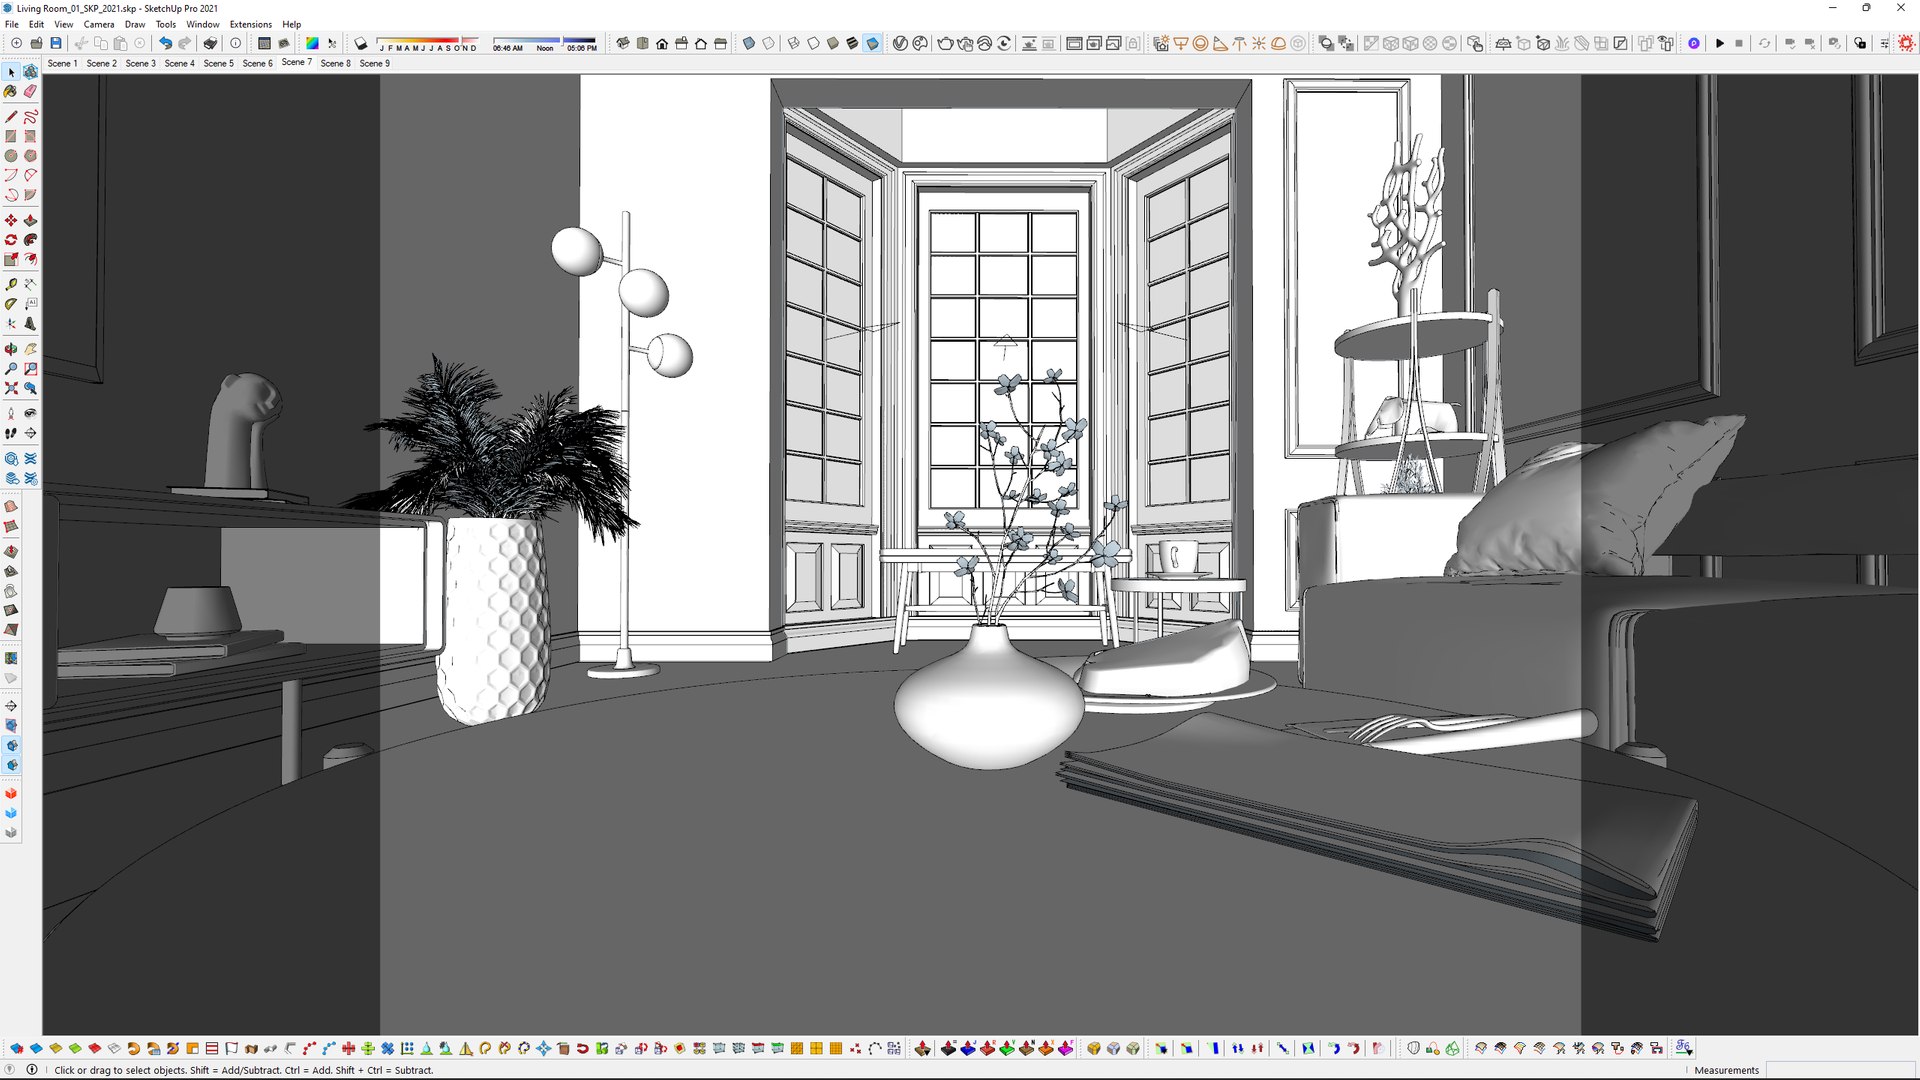Switch to the Iso view icon
The width and height of the screenshot is (1920, 1080).
[623, 43]
